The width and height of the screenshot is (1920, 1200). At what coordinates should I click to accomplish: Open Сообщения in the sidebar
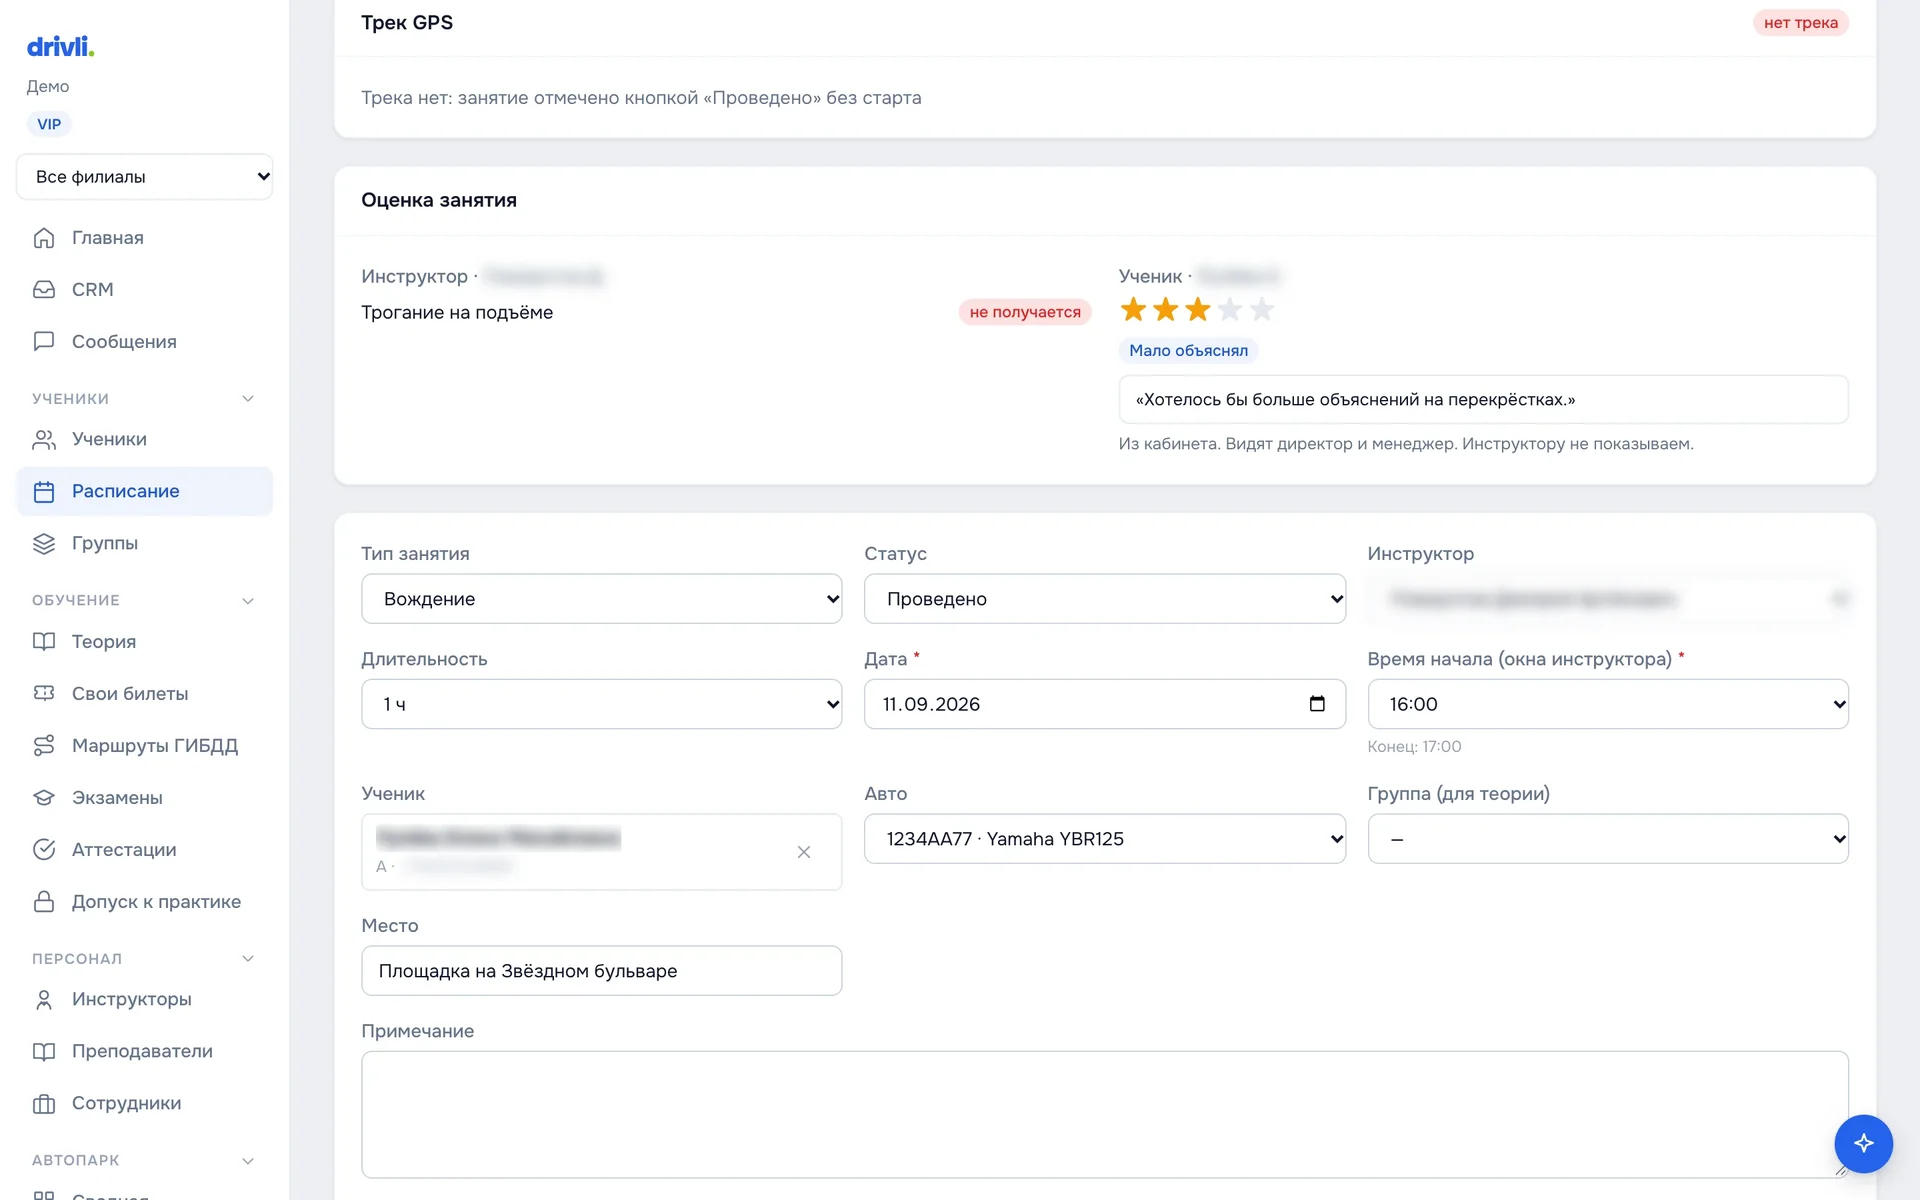[x=144, y=342]
